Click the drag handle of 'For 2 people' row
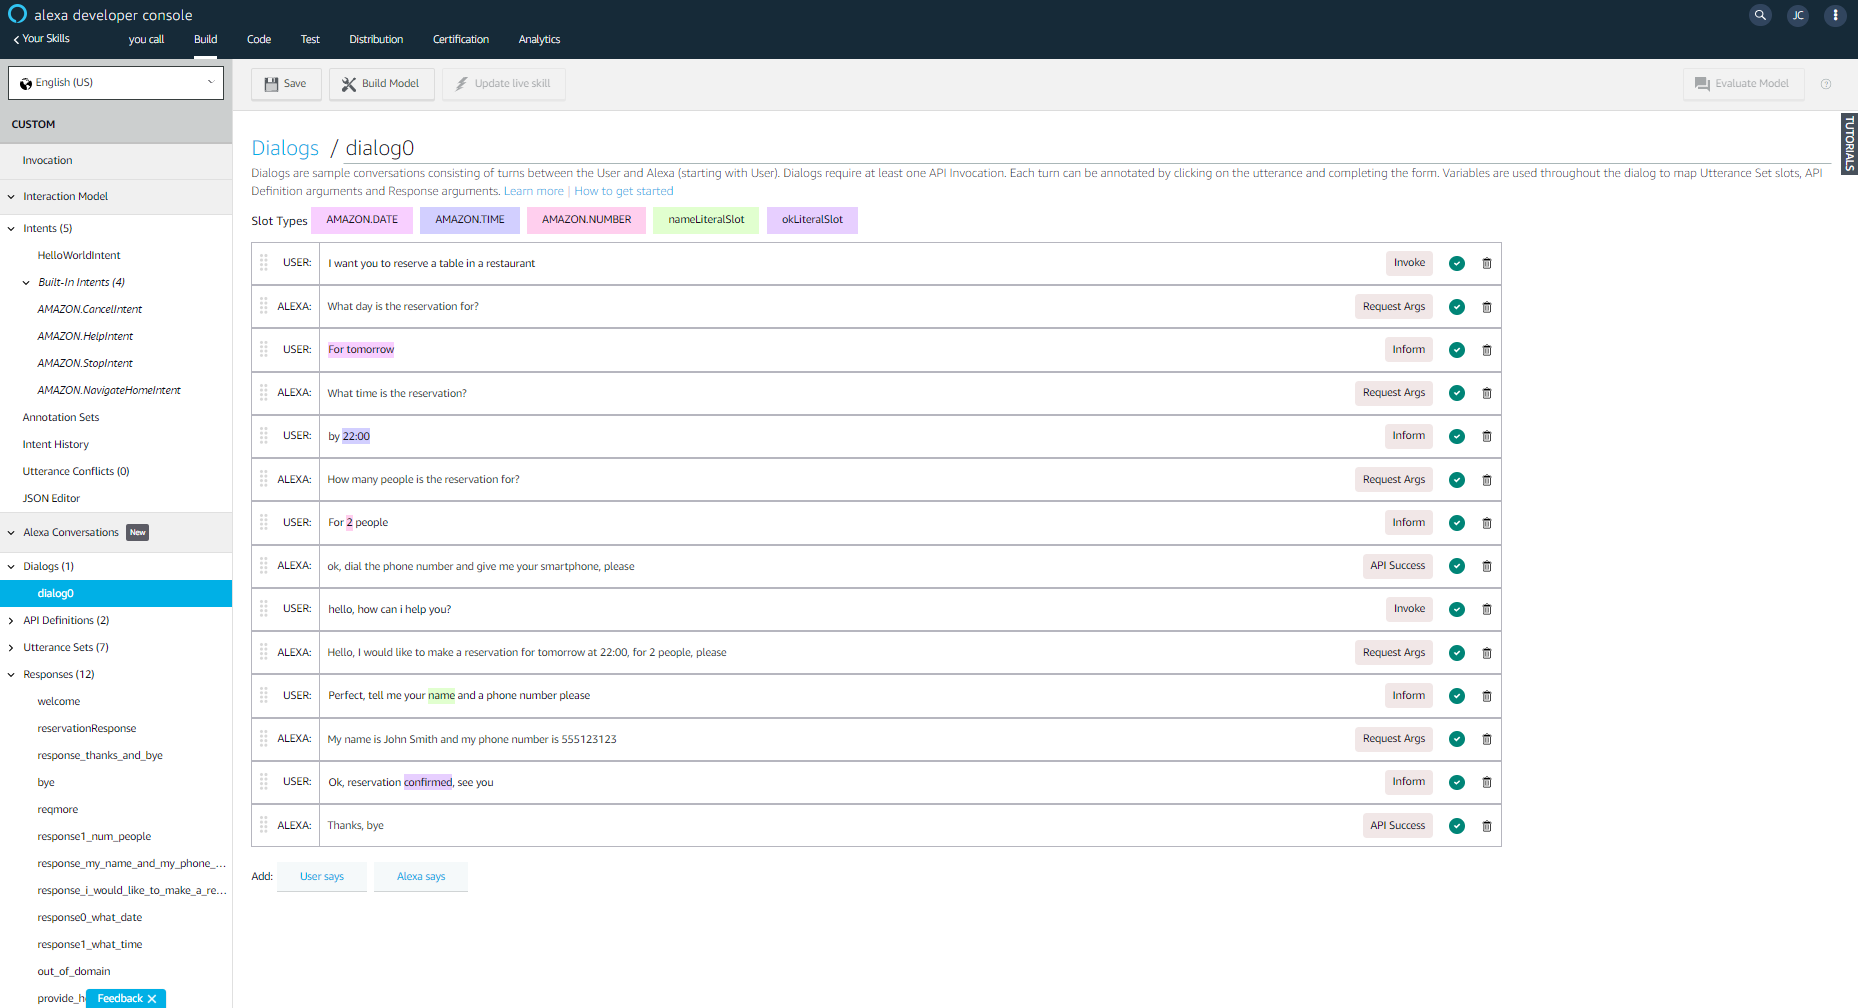The image size is (1858, 1008). pos(264,522)
